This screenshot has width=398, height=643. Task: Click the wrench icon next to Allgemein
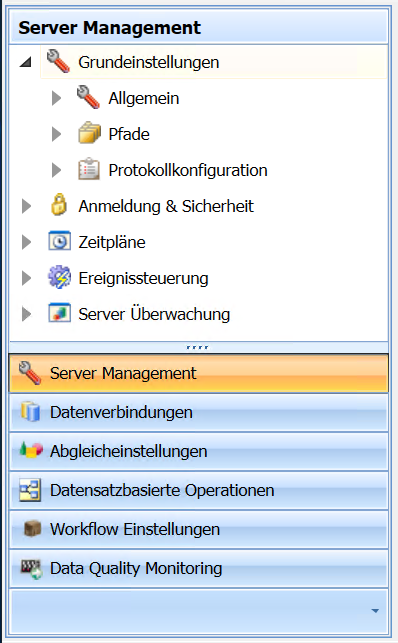[88, 97]
